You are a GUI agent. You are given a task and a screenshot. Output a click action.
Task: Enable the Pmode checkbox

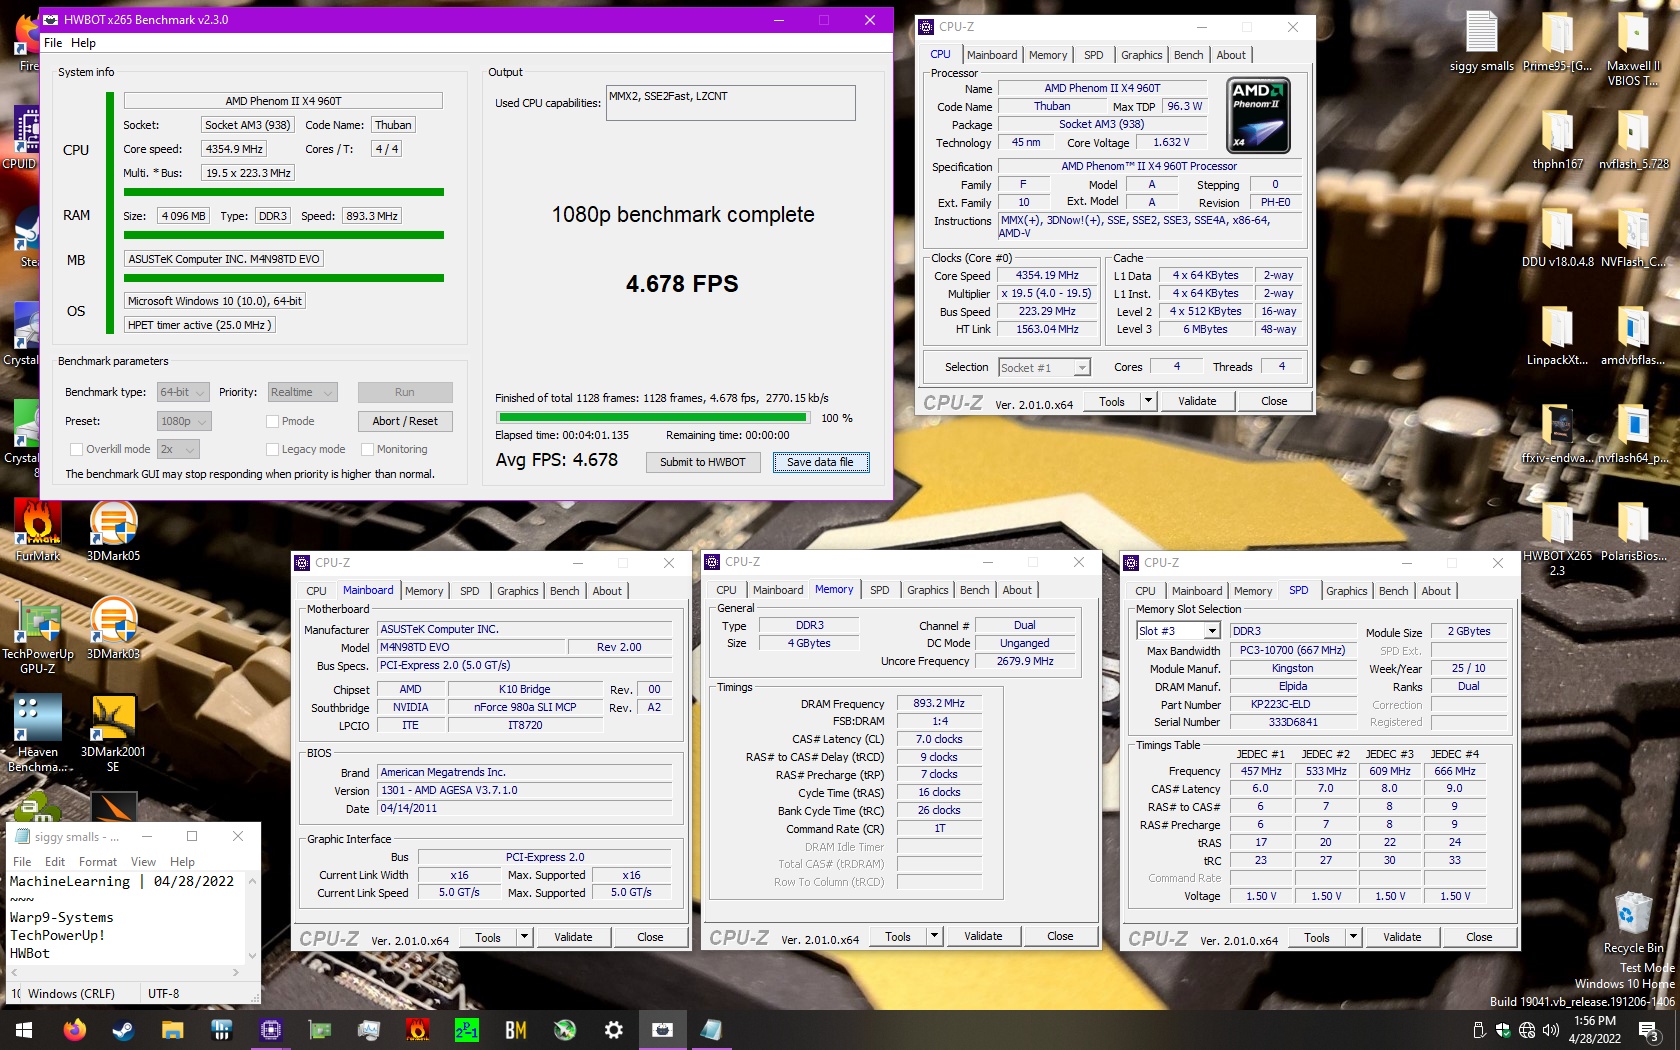click(x=272, y=421)
